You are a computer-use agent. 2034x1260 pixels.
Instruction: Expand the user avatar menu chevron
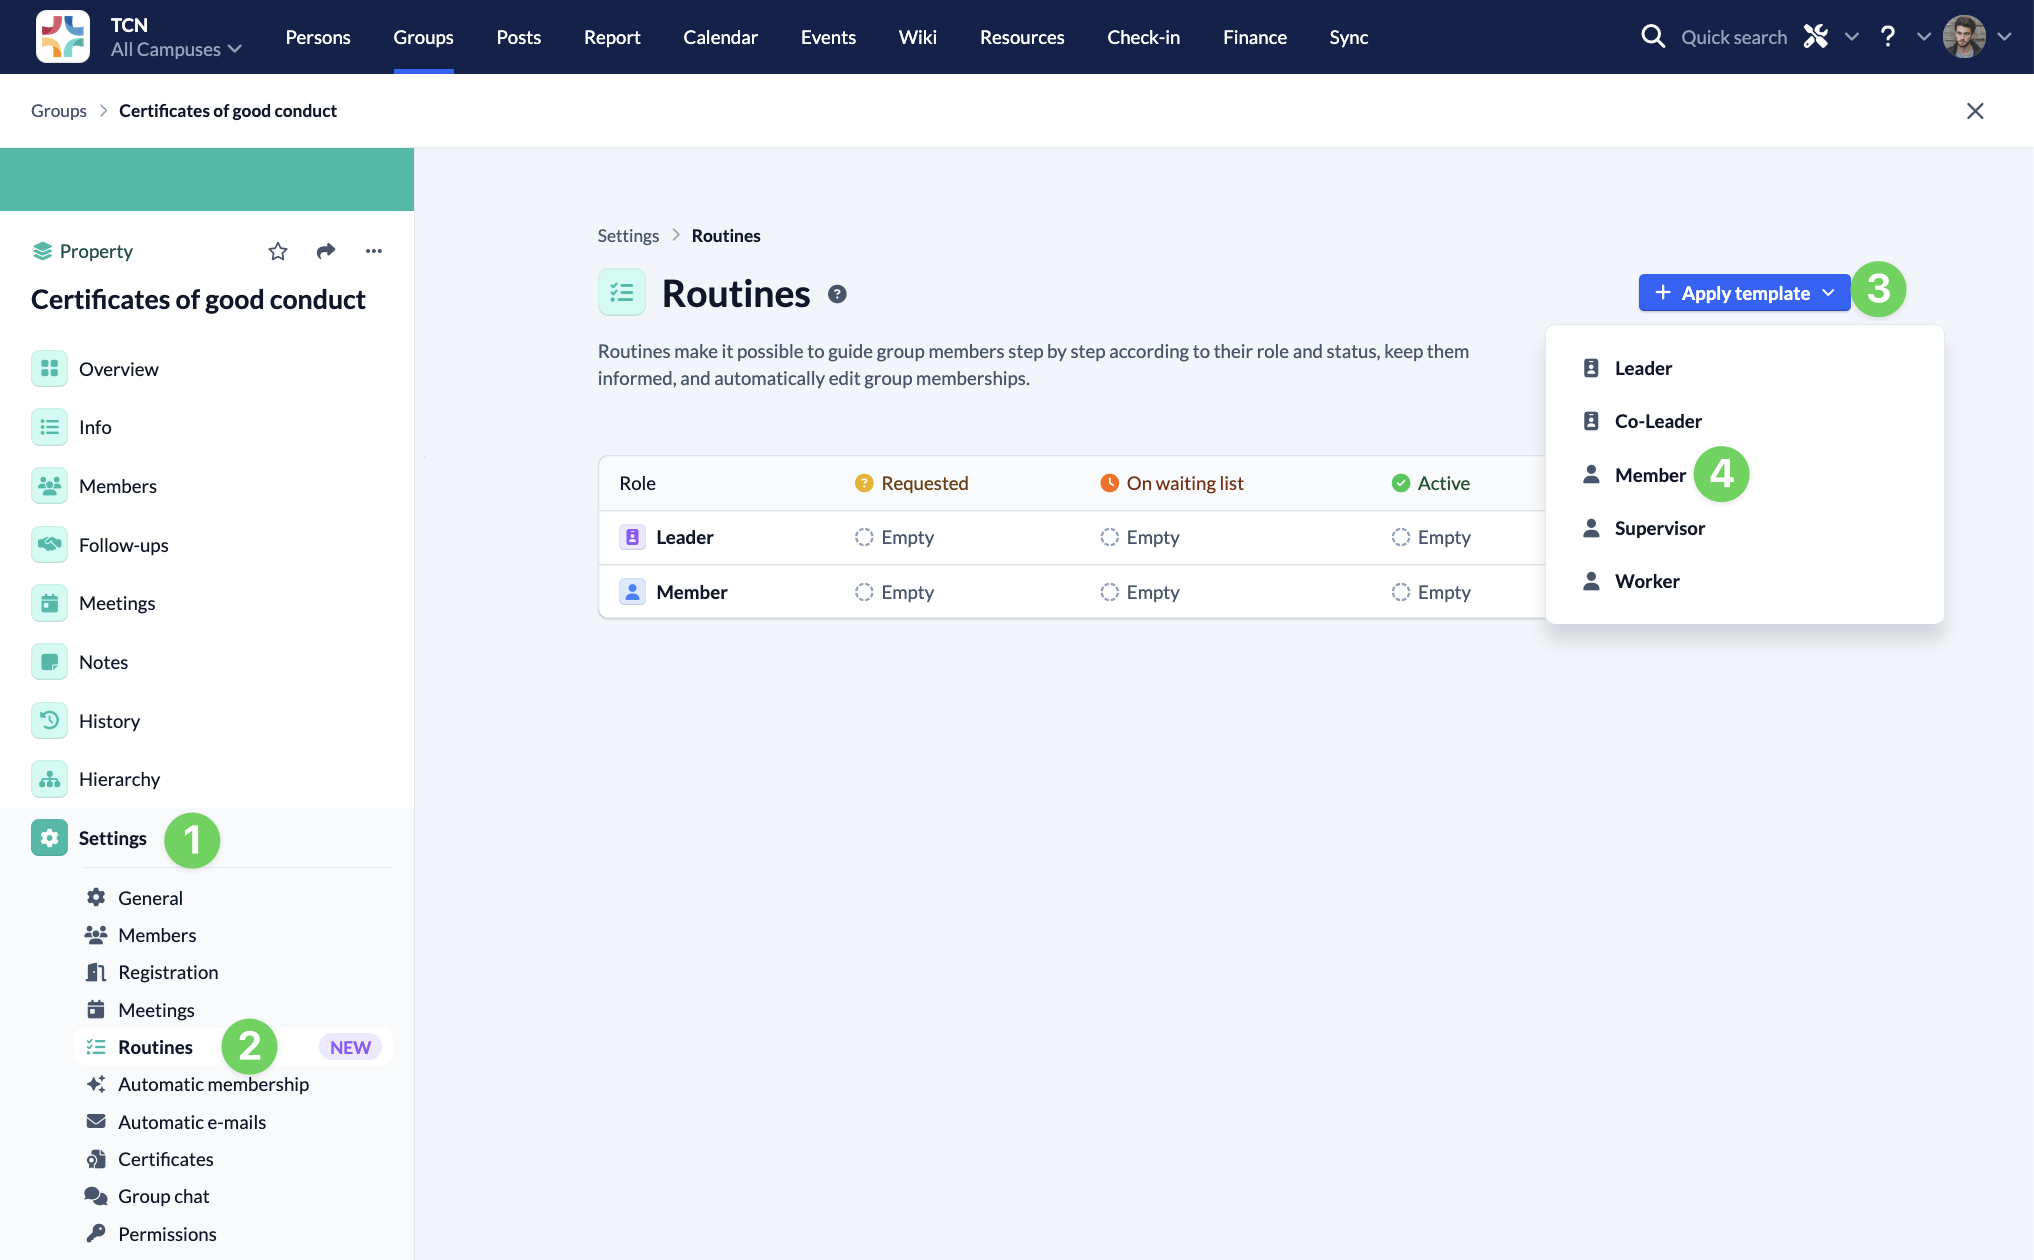(2004, 37)
